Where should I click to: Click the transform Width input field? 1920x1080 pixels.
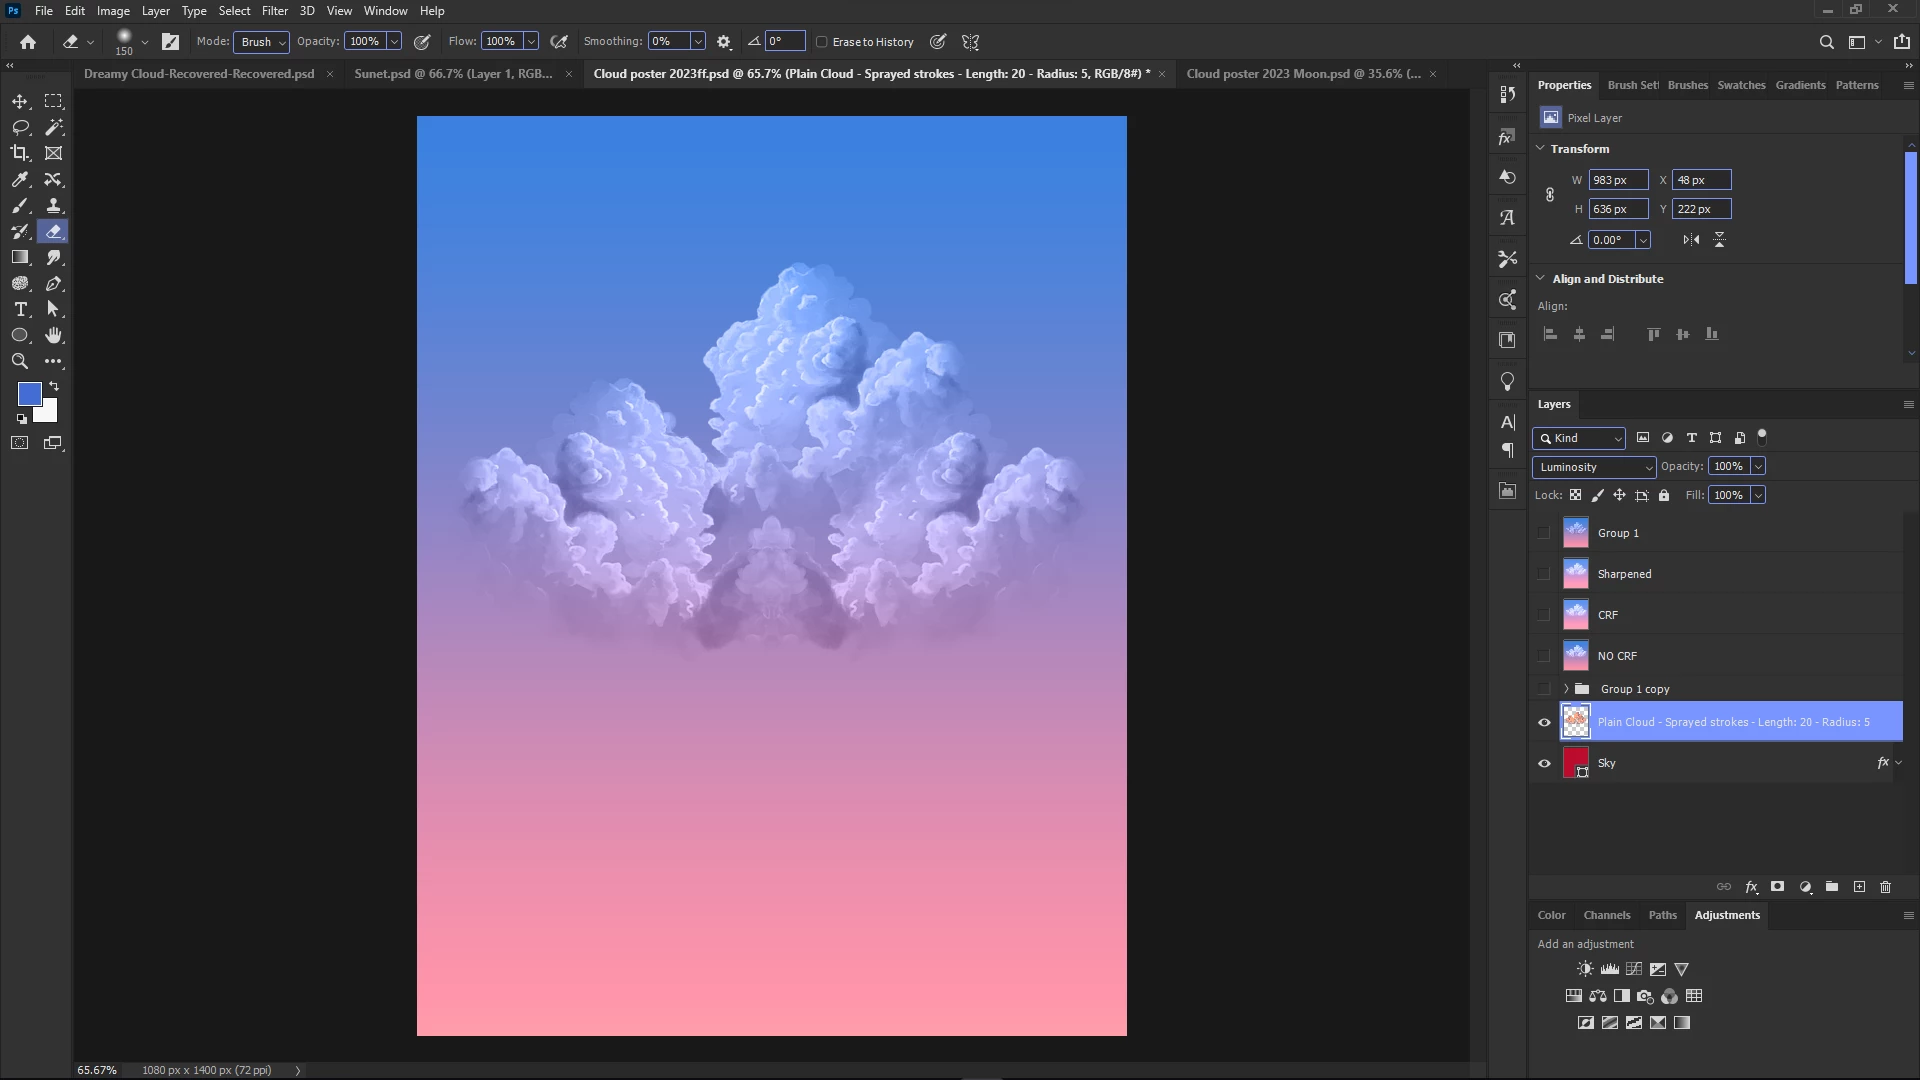tap(1617, 180)
